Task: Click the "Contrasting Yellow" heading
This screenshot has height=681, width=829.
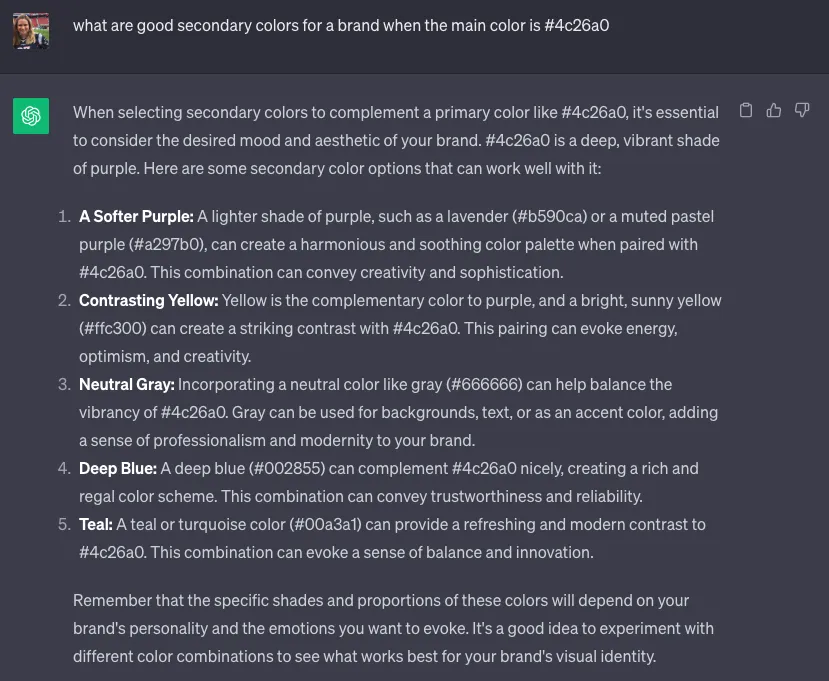Action: pyautogui.click(x=148, y=300)
